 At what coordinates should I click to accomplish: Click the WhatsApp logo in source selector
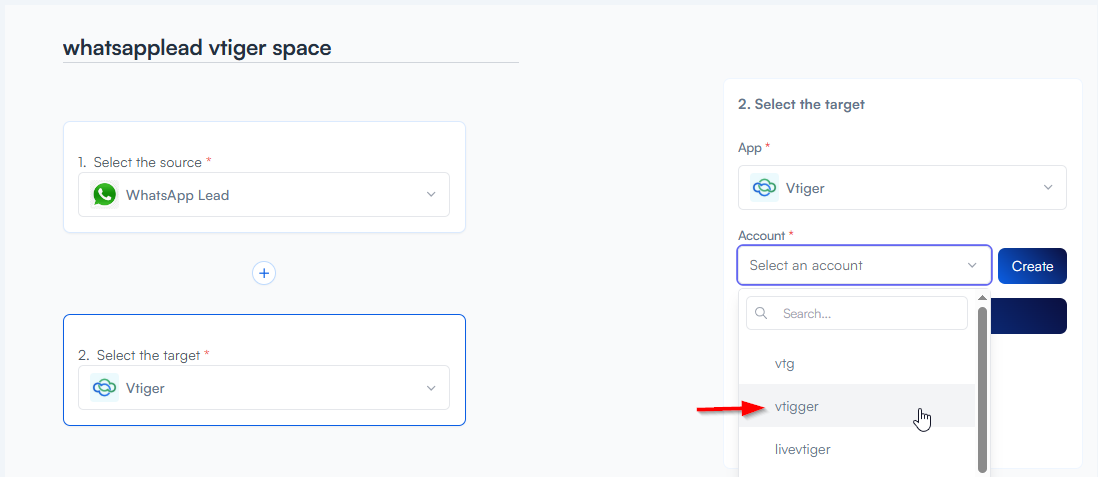[105, 195]
